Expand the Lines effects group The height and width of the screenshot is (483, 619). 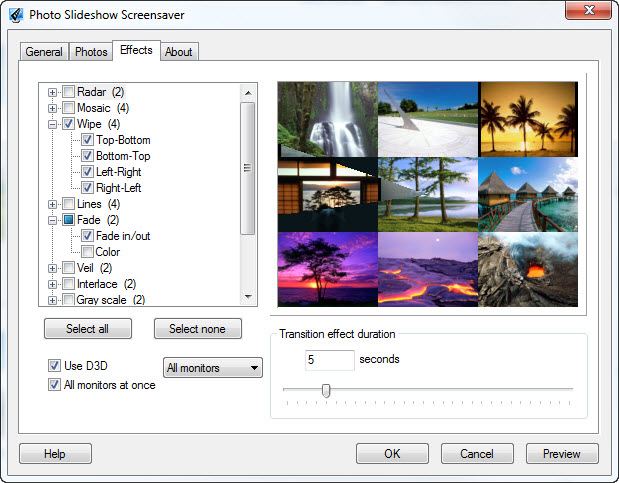click(x=52, y=204)
